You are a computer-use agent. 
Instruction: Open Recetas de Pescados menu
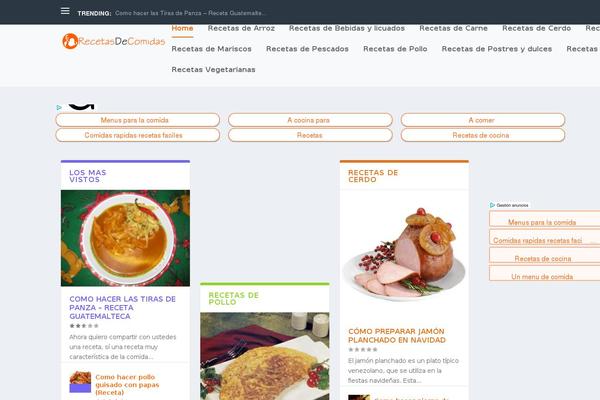(307, 49)
